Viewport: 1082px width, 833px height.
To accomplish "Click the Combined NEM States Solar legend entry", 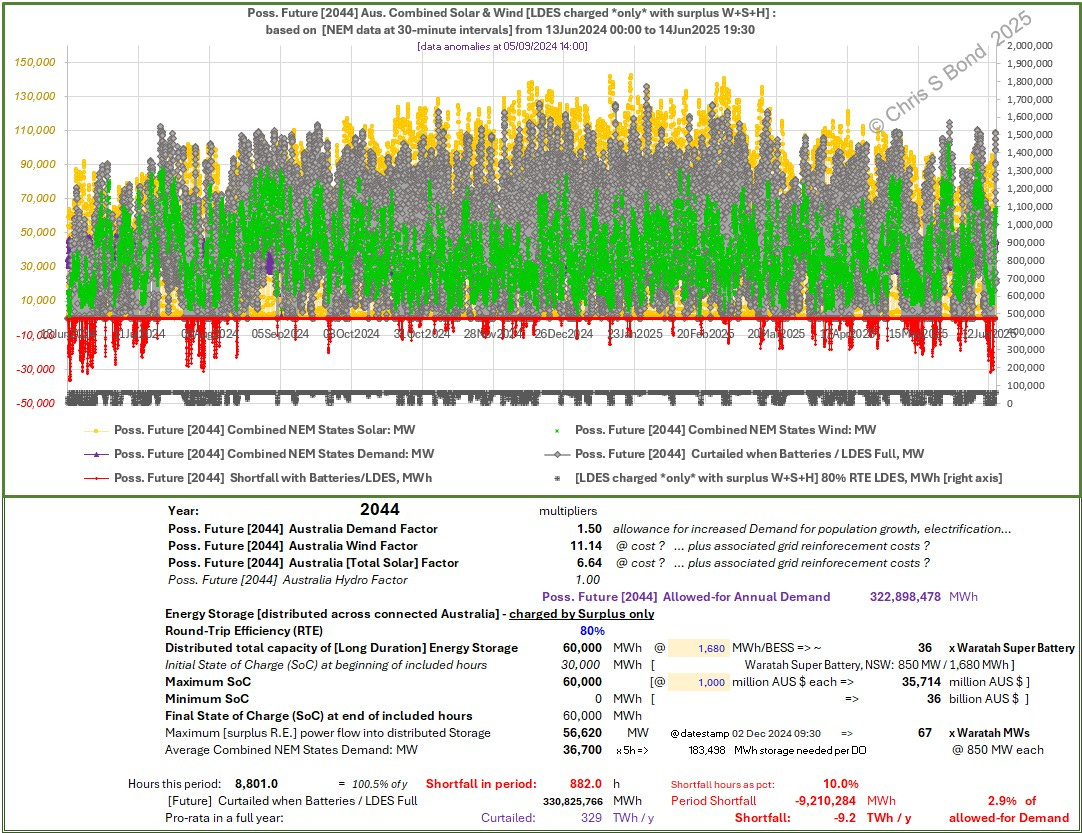I will 250,430.
